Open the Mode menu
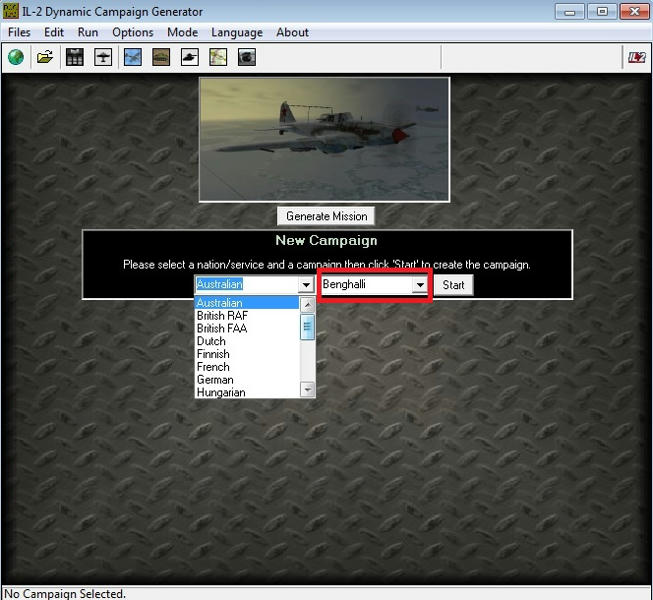Image resolution: width=653 pixels, height=600 pixels. (182, 32)
